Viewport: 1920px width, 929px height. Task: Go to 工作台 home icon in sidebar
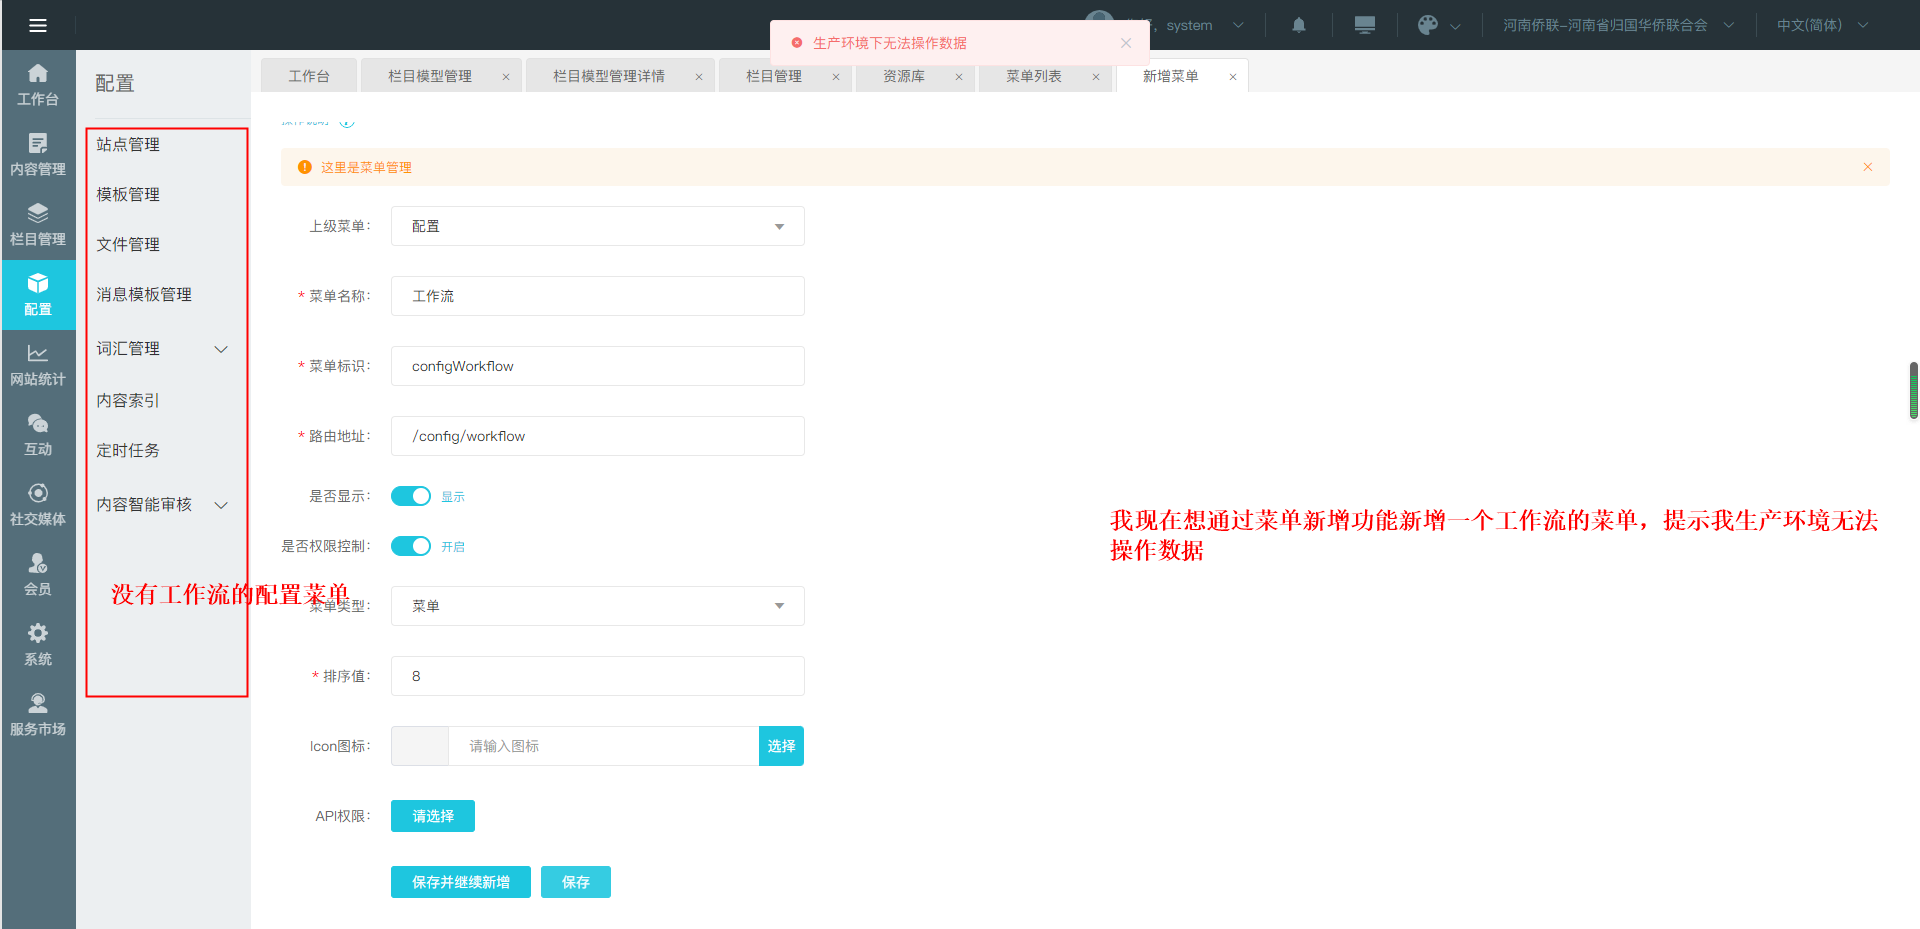pos(38,84)
